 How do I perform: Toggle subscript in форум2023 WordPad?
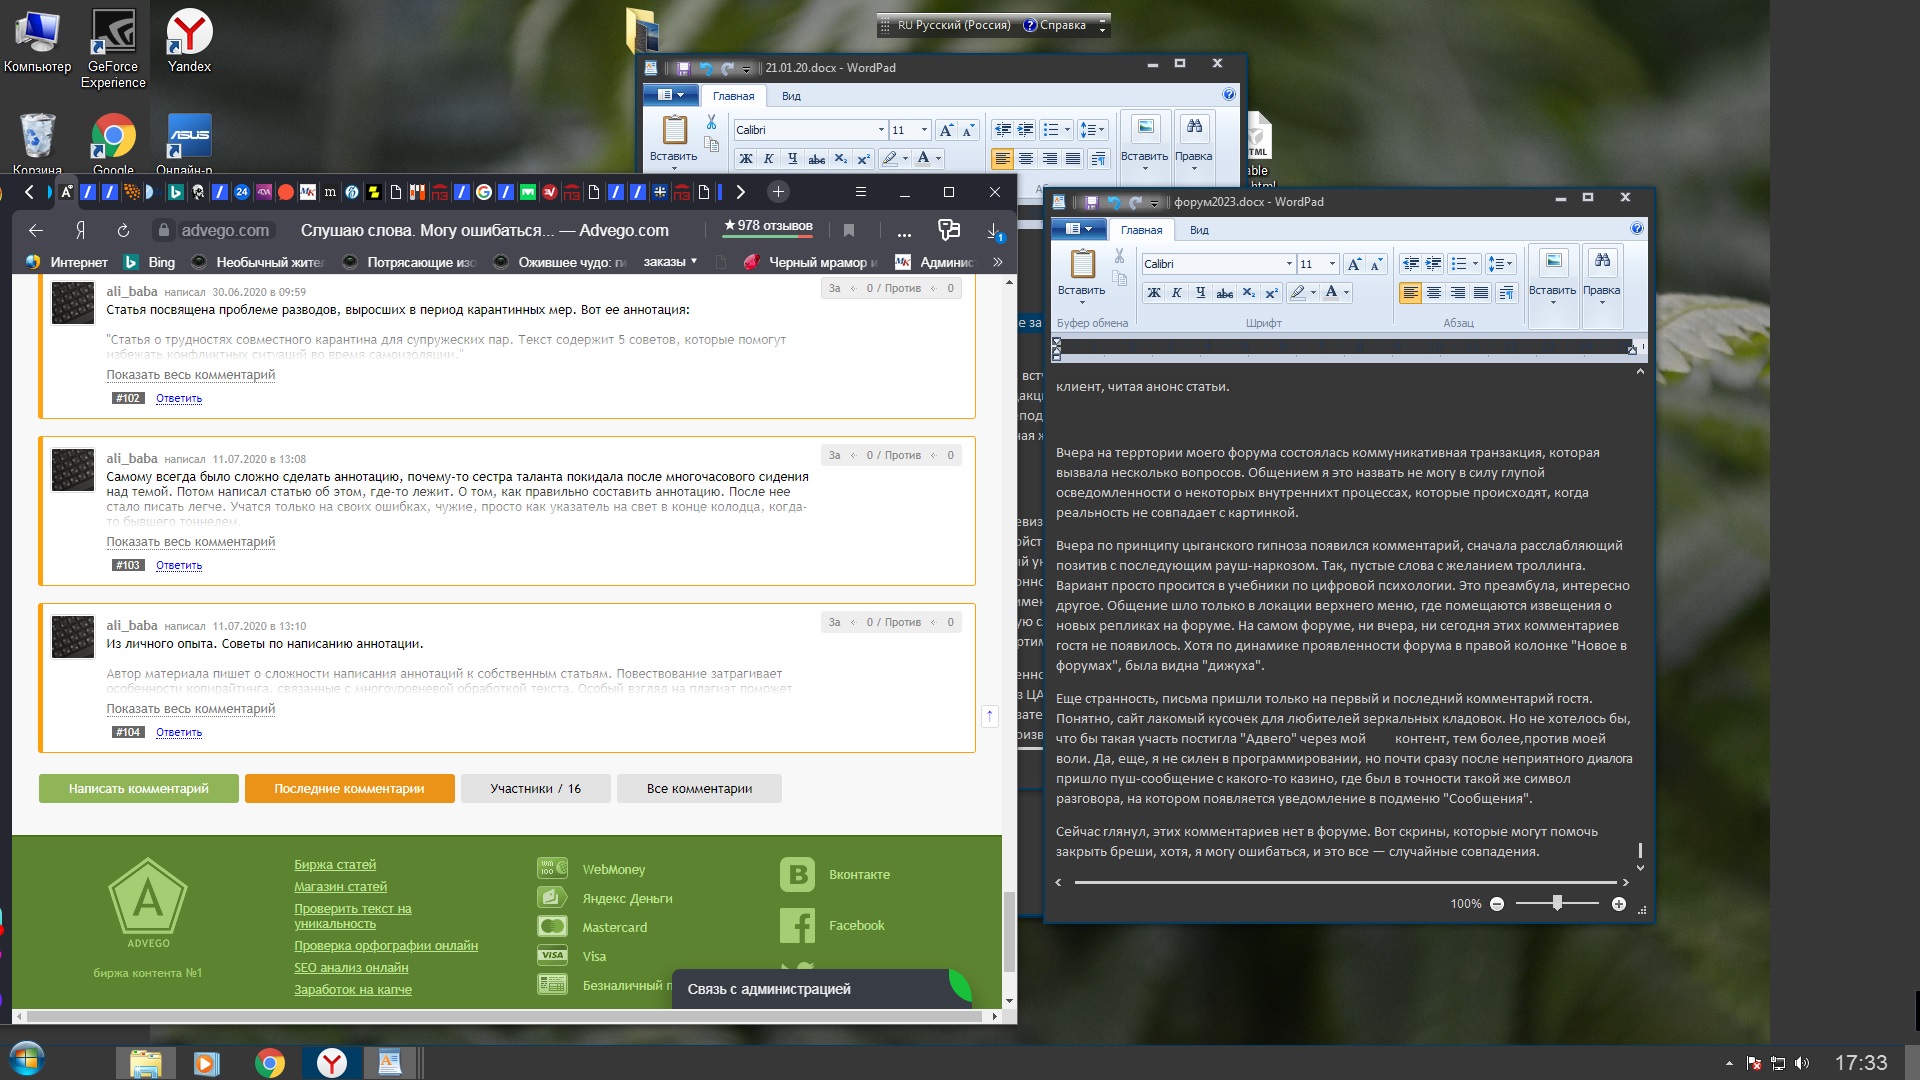pyautogui.click(x=1248, y=293)
